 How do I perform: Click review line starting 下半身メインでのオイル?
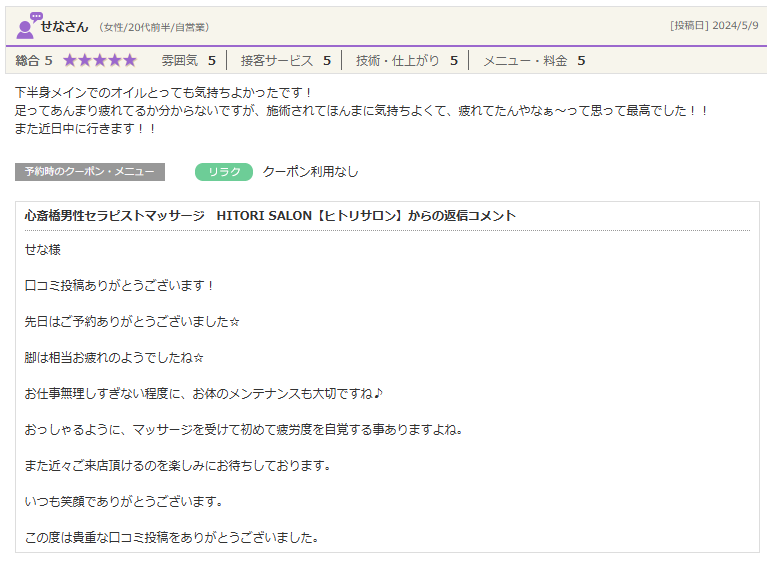point(163,92)
